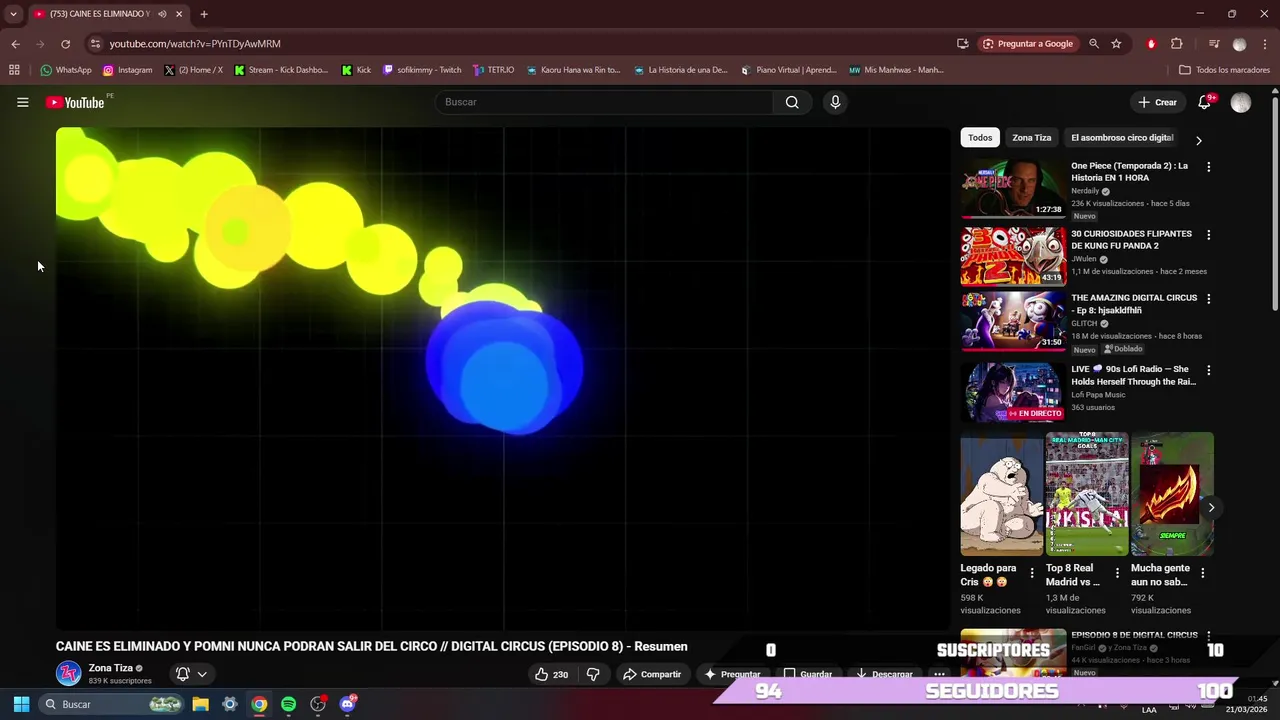1280x720 pixels.
Task: Select the Todos filter chip
Action: (x=980, y=138)
